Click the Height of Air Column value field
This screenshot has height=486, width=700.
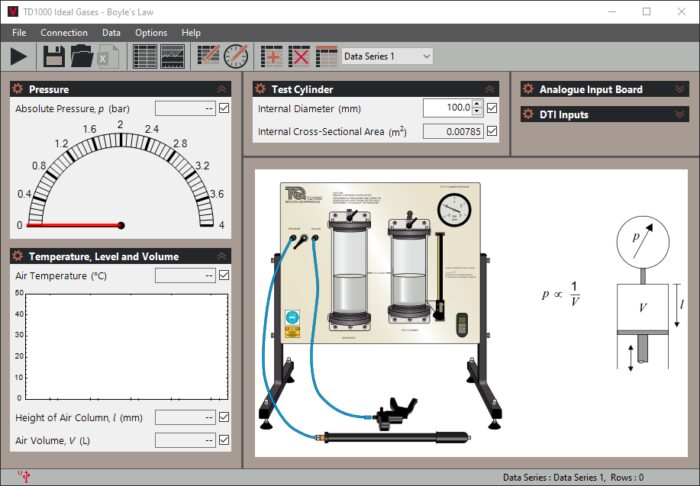pyautogui.click(x=185, y=417)
